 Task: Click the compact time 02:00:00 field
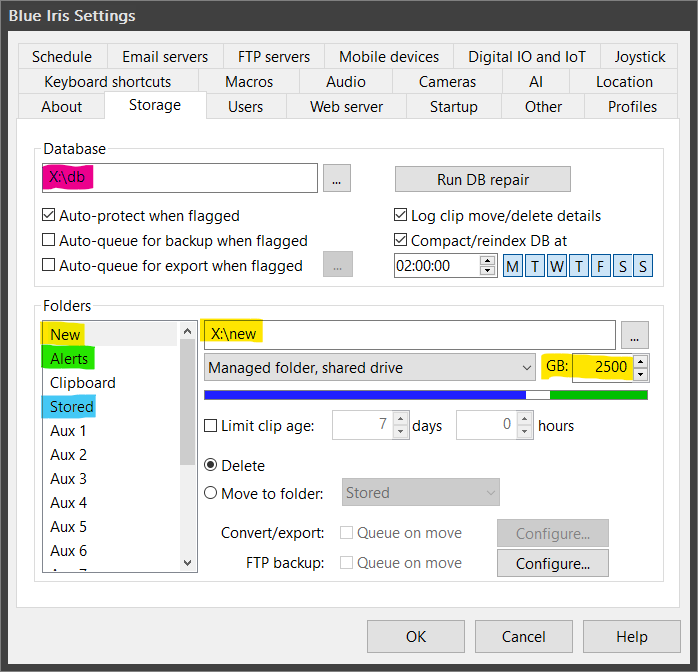[x=437, y=266]
